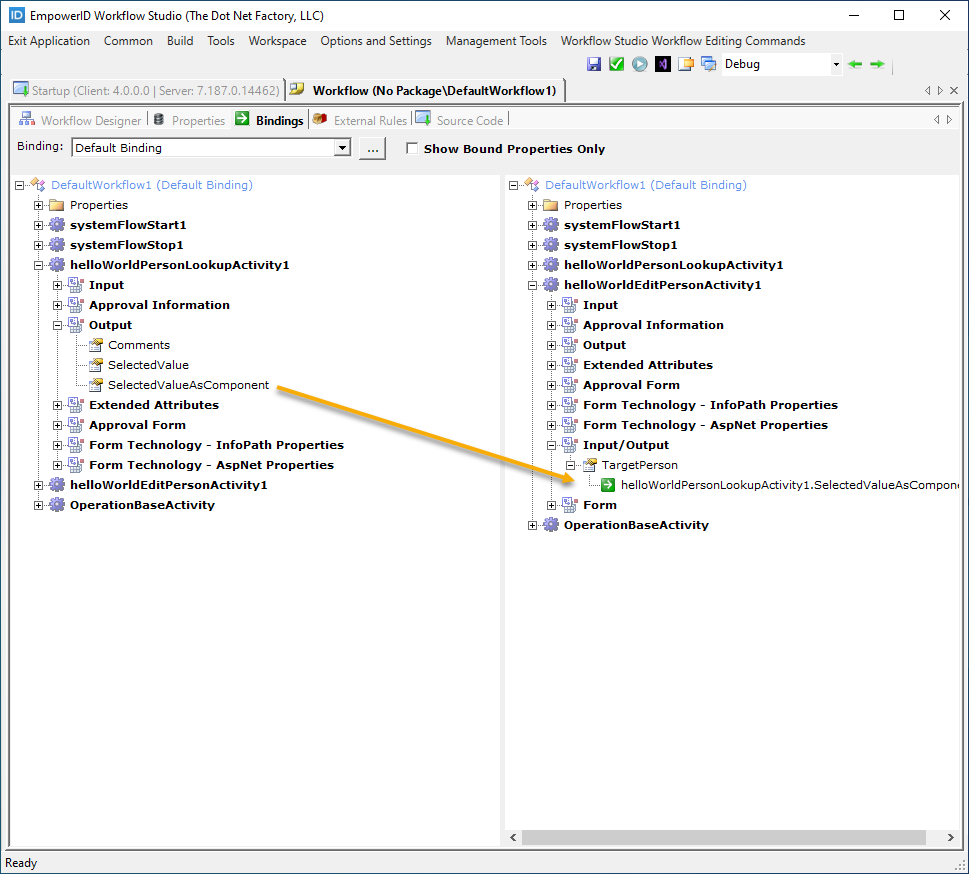
Task: Click the compile windows icon before the Debug dropdown
Action: [709, 63]
